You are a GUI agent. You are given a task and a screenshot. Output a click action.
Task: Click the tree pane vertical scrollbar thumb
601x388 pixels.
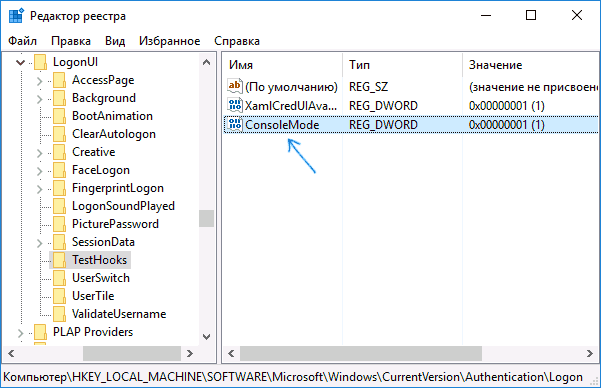click(206, 218)
